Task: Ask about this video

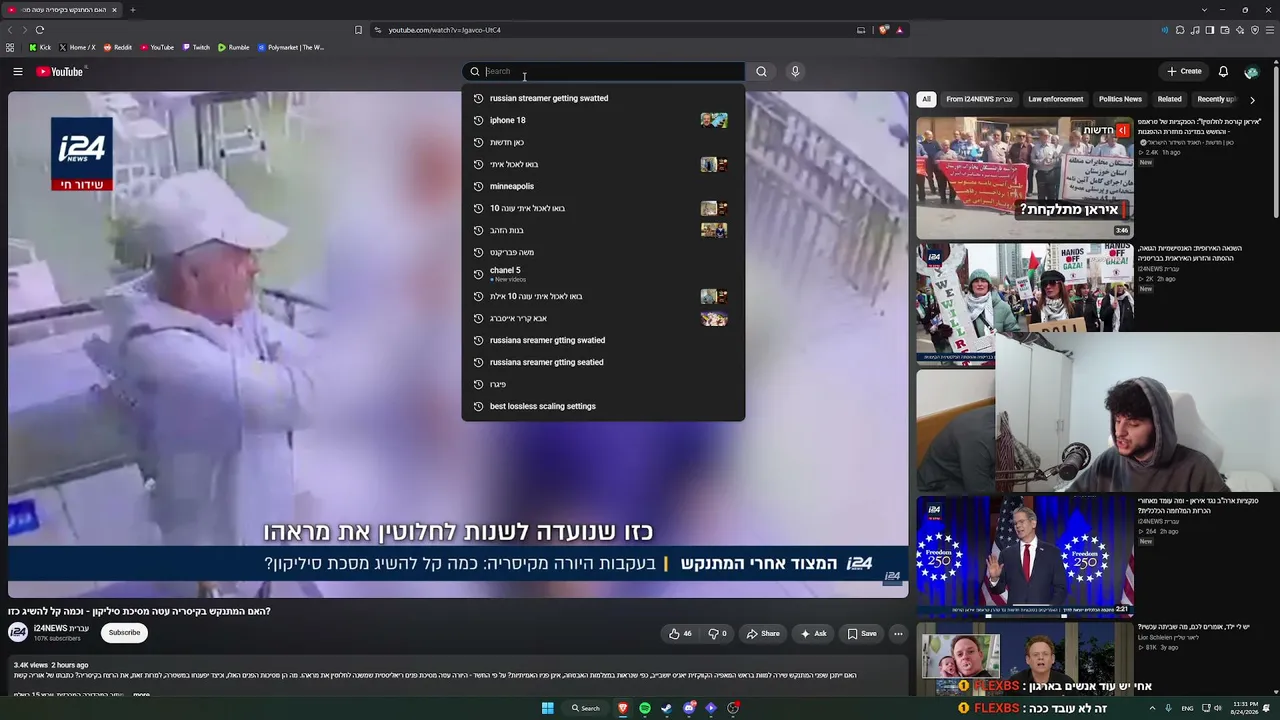Action: pos(814,633)
